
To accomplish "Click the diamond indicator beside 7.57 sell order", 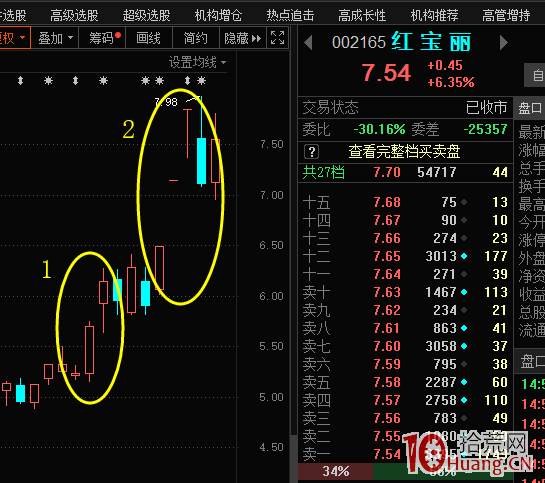I will pos(464,400).
